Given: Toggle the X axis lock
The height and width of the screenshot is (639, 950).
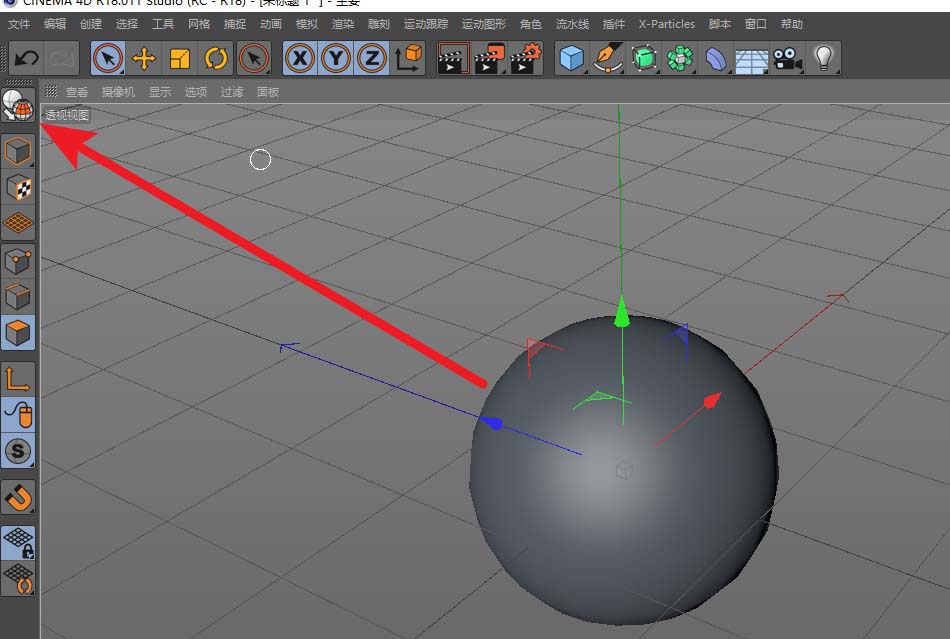Looking at the screenshot, I should [299, 59].
